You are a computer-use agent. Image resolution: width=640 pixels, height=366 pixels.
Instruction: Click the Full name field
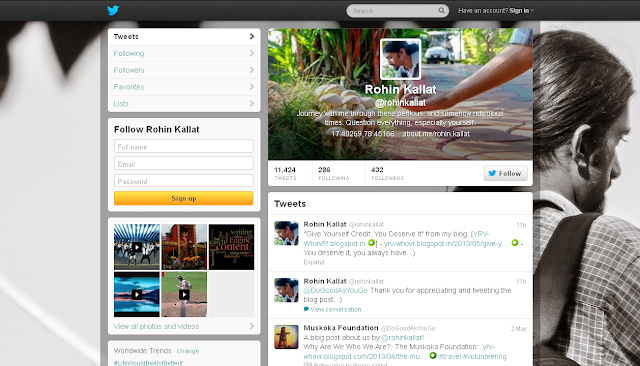click(x=184, y=146)
